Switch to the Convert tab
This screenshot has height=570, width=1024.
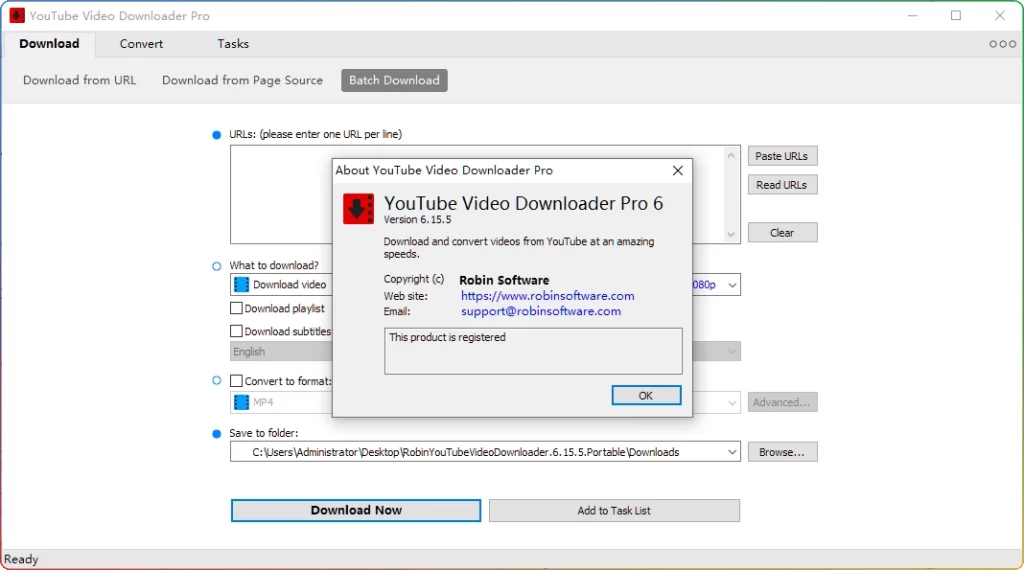click(x=141, y=44)
